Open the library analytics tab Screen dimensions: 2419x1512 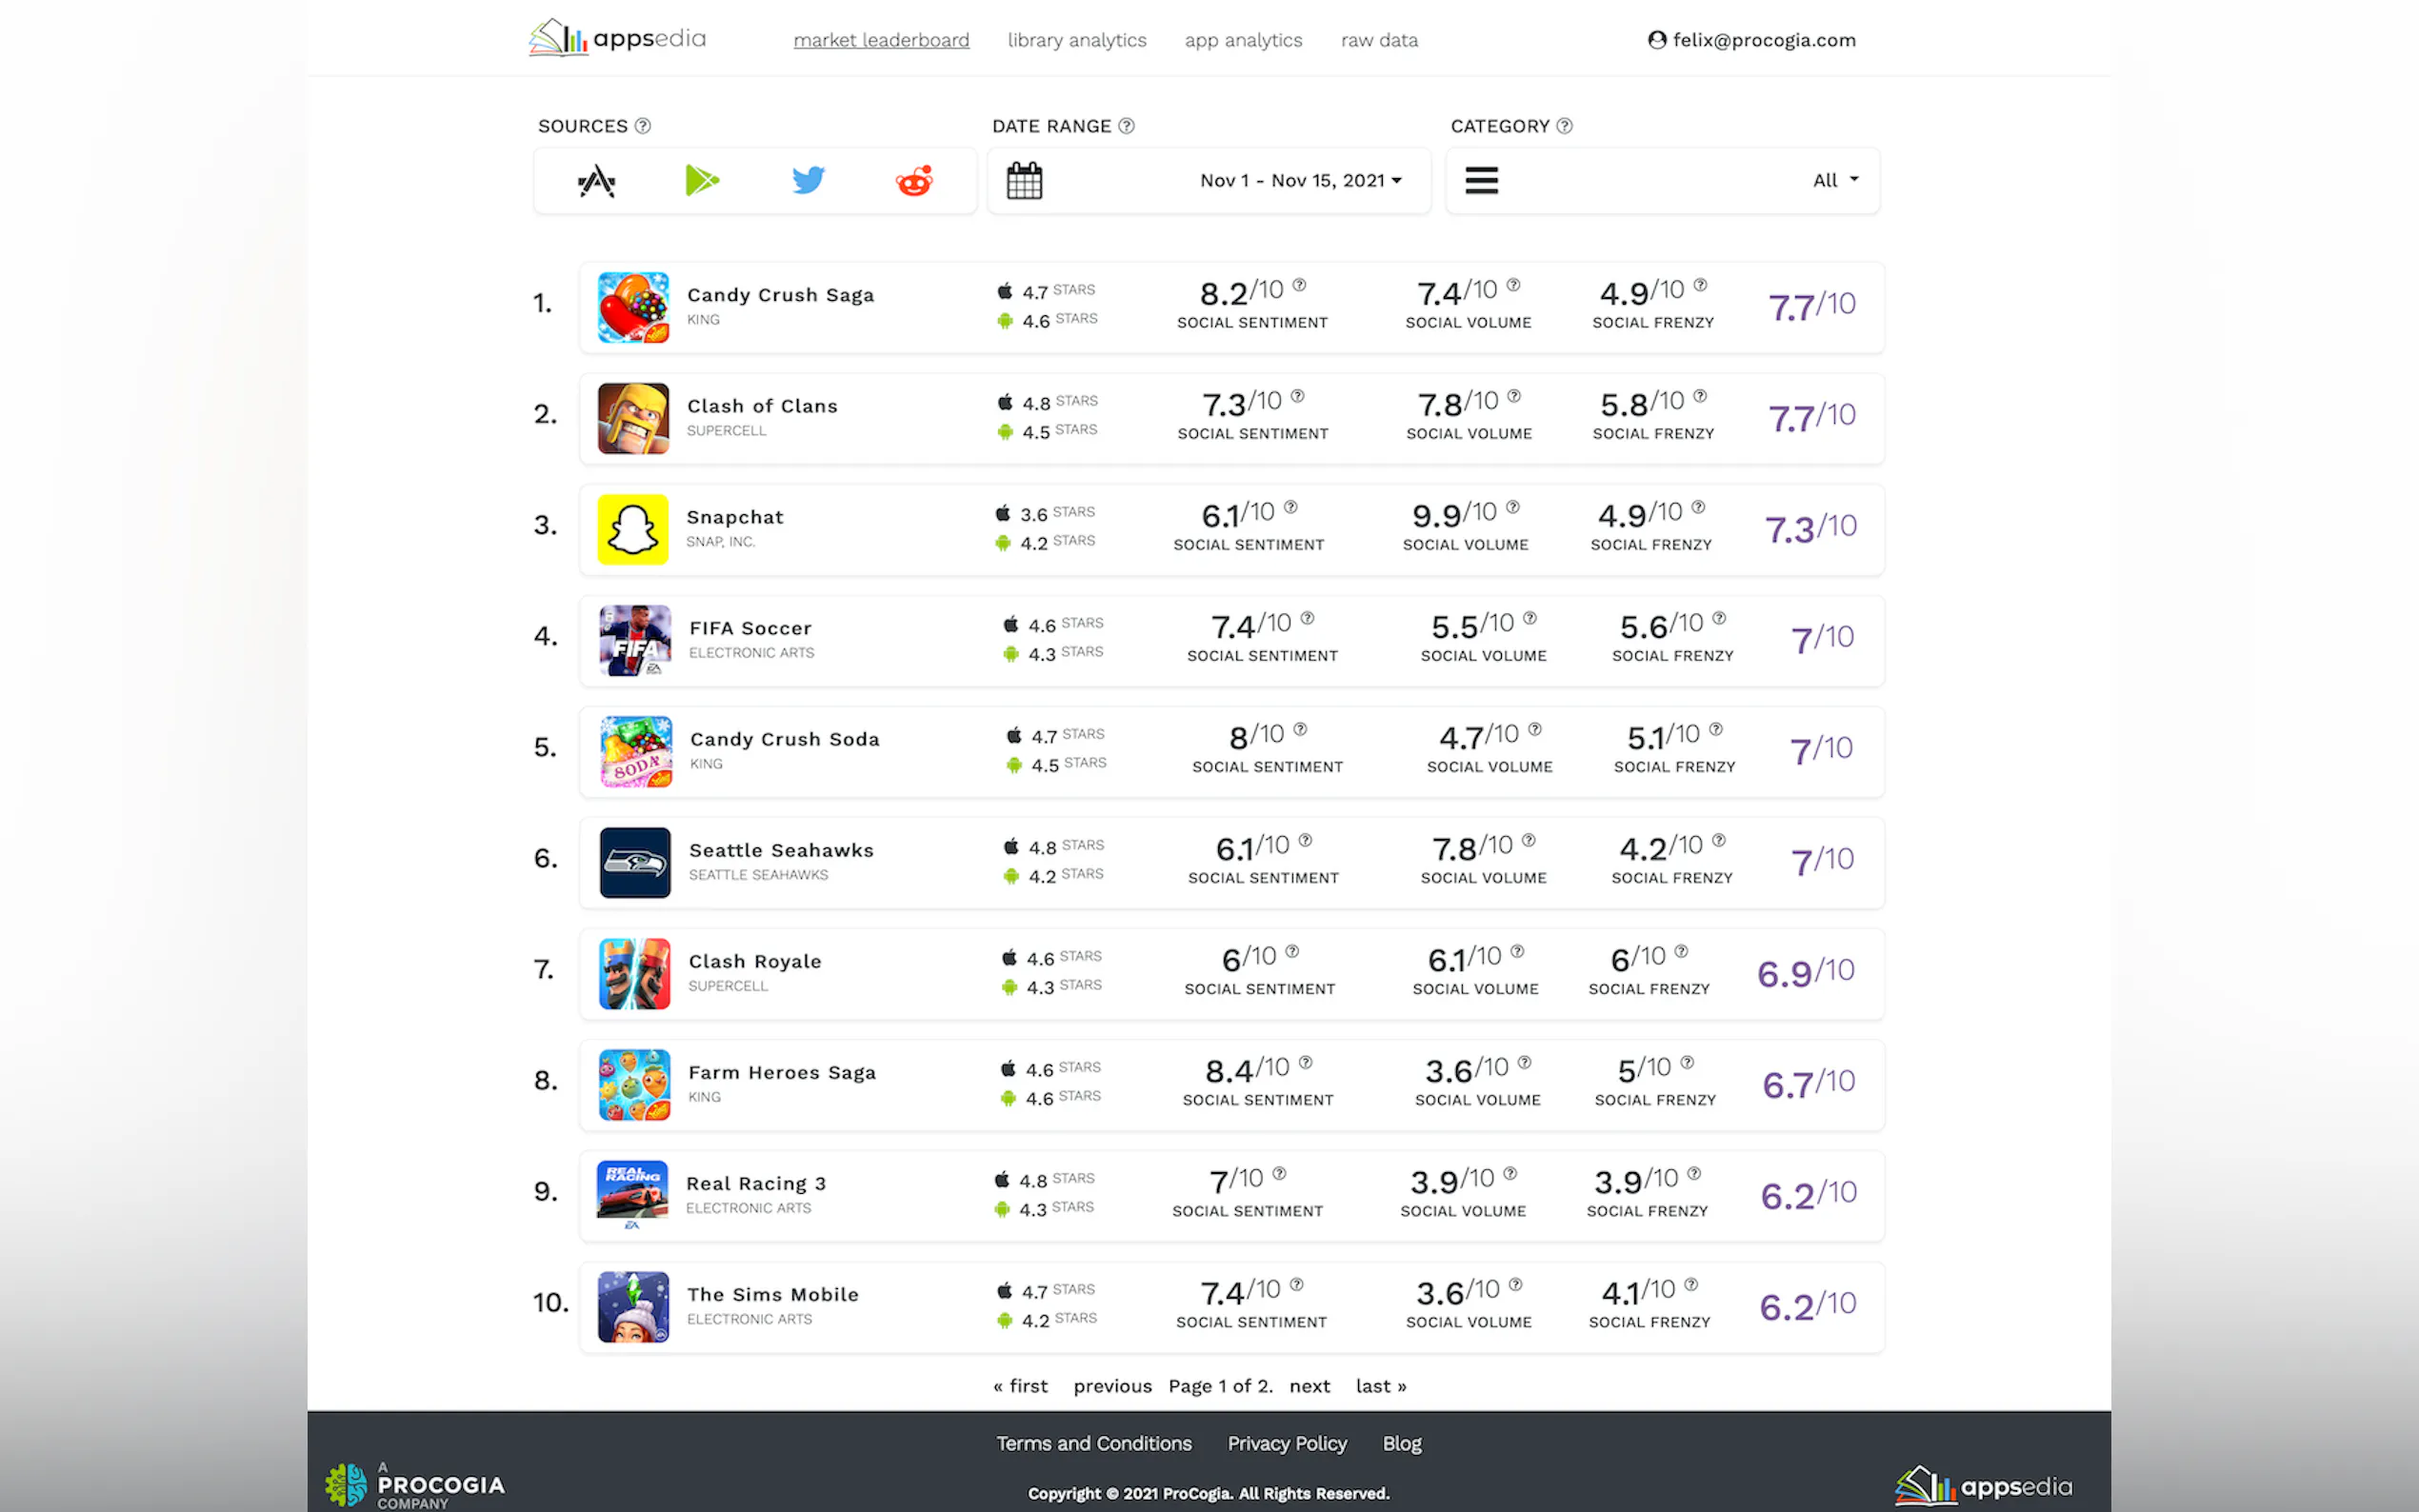coord(1076,40)
